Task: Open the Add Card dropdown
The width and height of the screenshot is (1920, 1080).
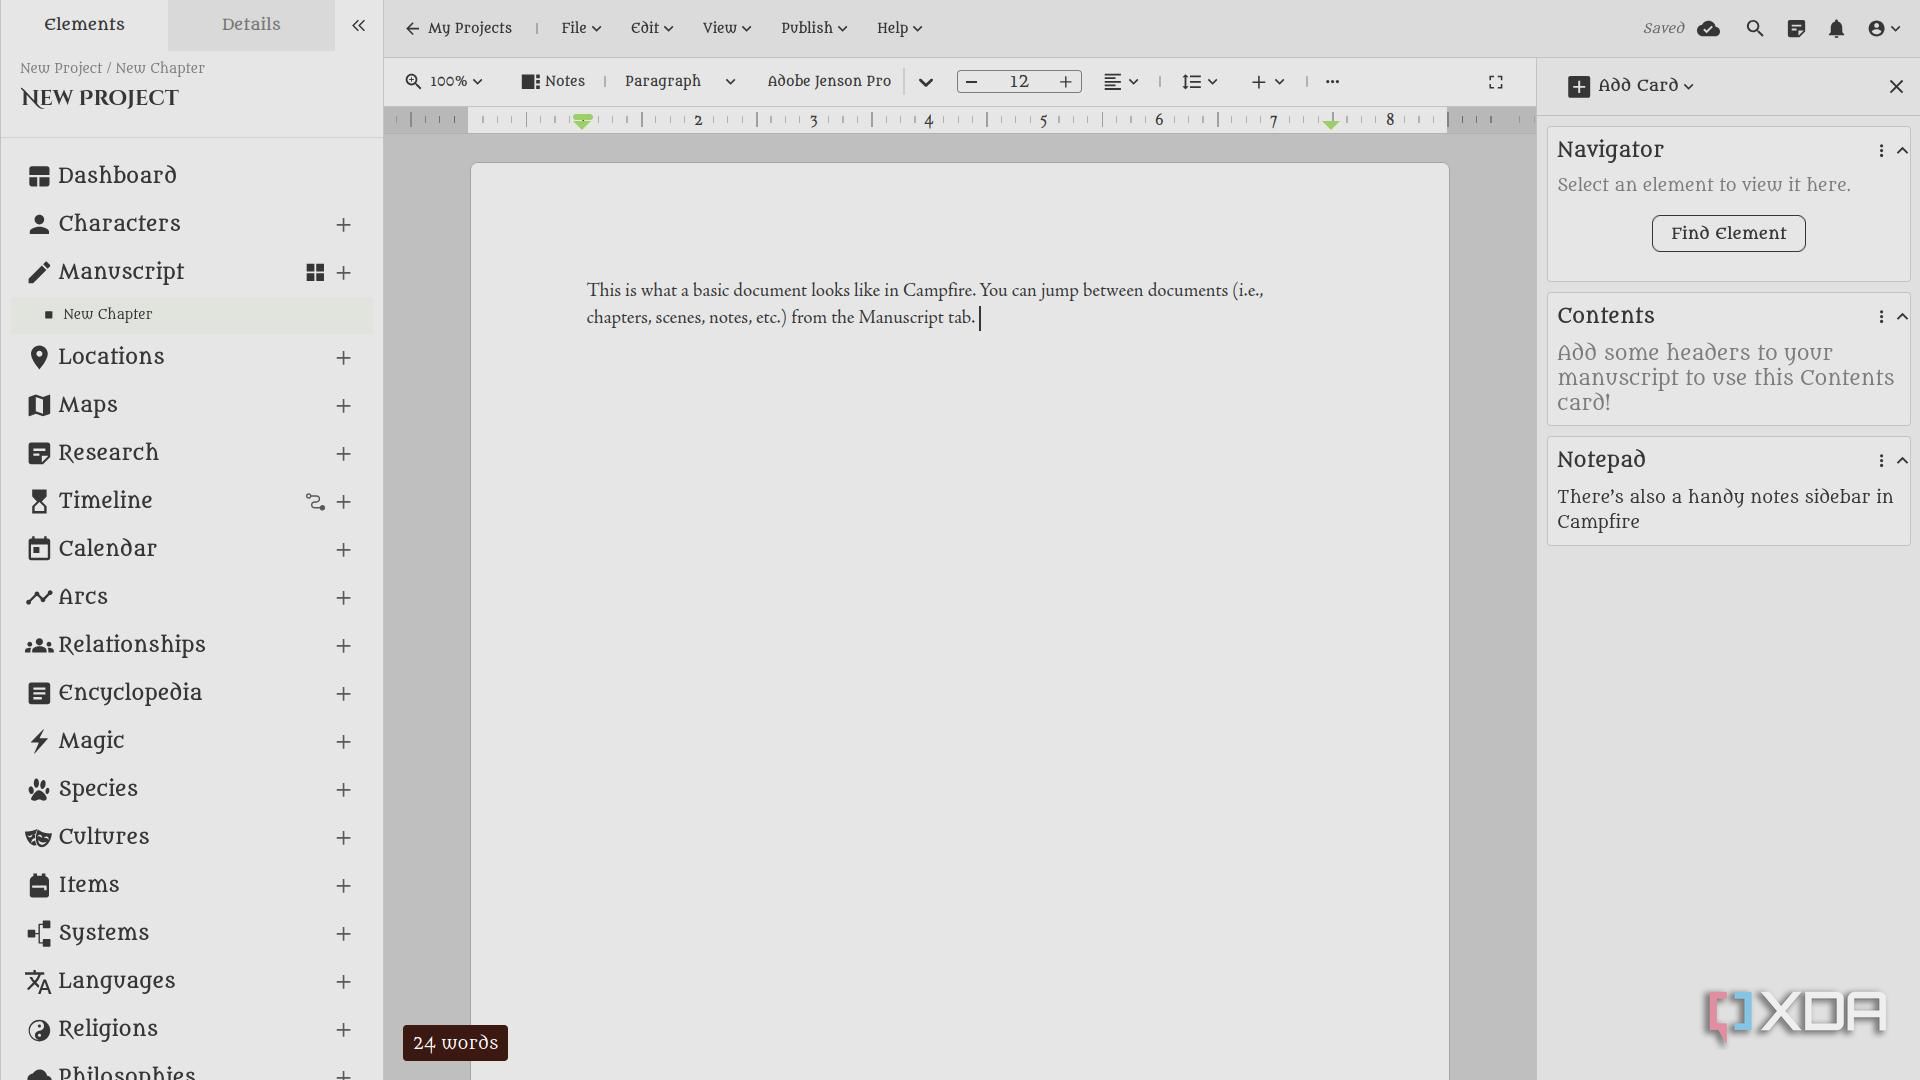Action: pyautogui.click(x=1632, y=86)
